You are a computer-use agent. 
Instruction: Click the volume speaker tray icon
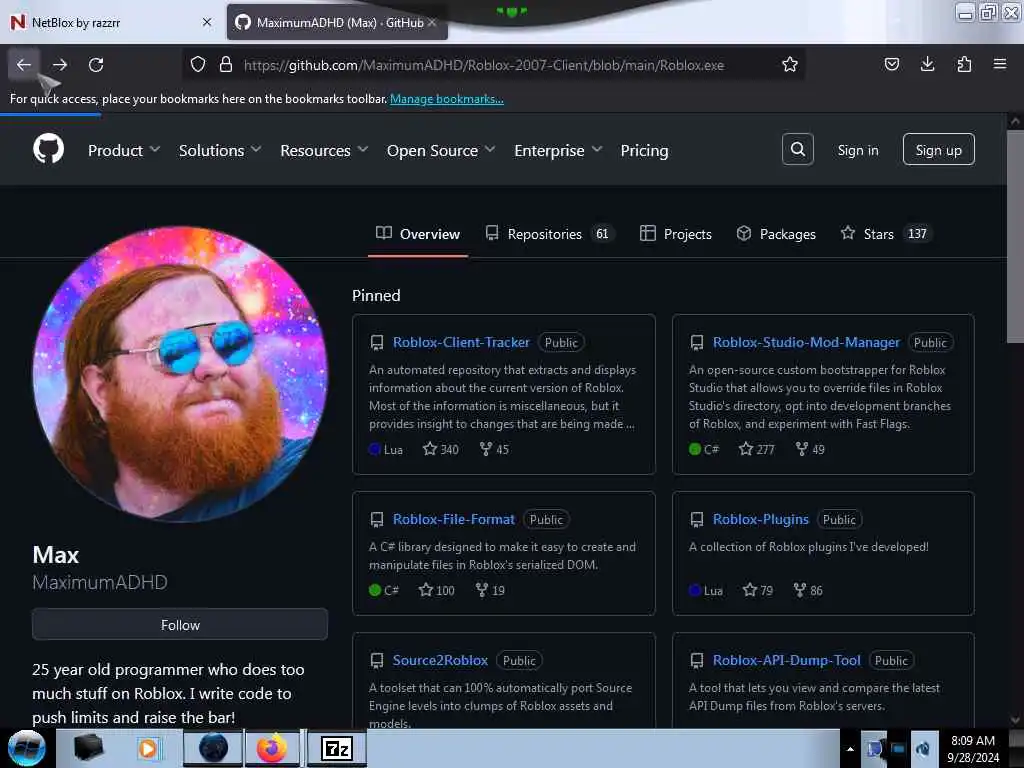pos(923,749)
